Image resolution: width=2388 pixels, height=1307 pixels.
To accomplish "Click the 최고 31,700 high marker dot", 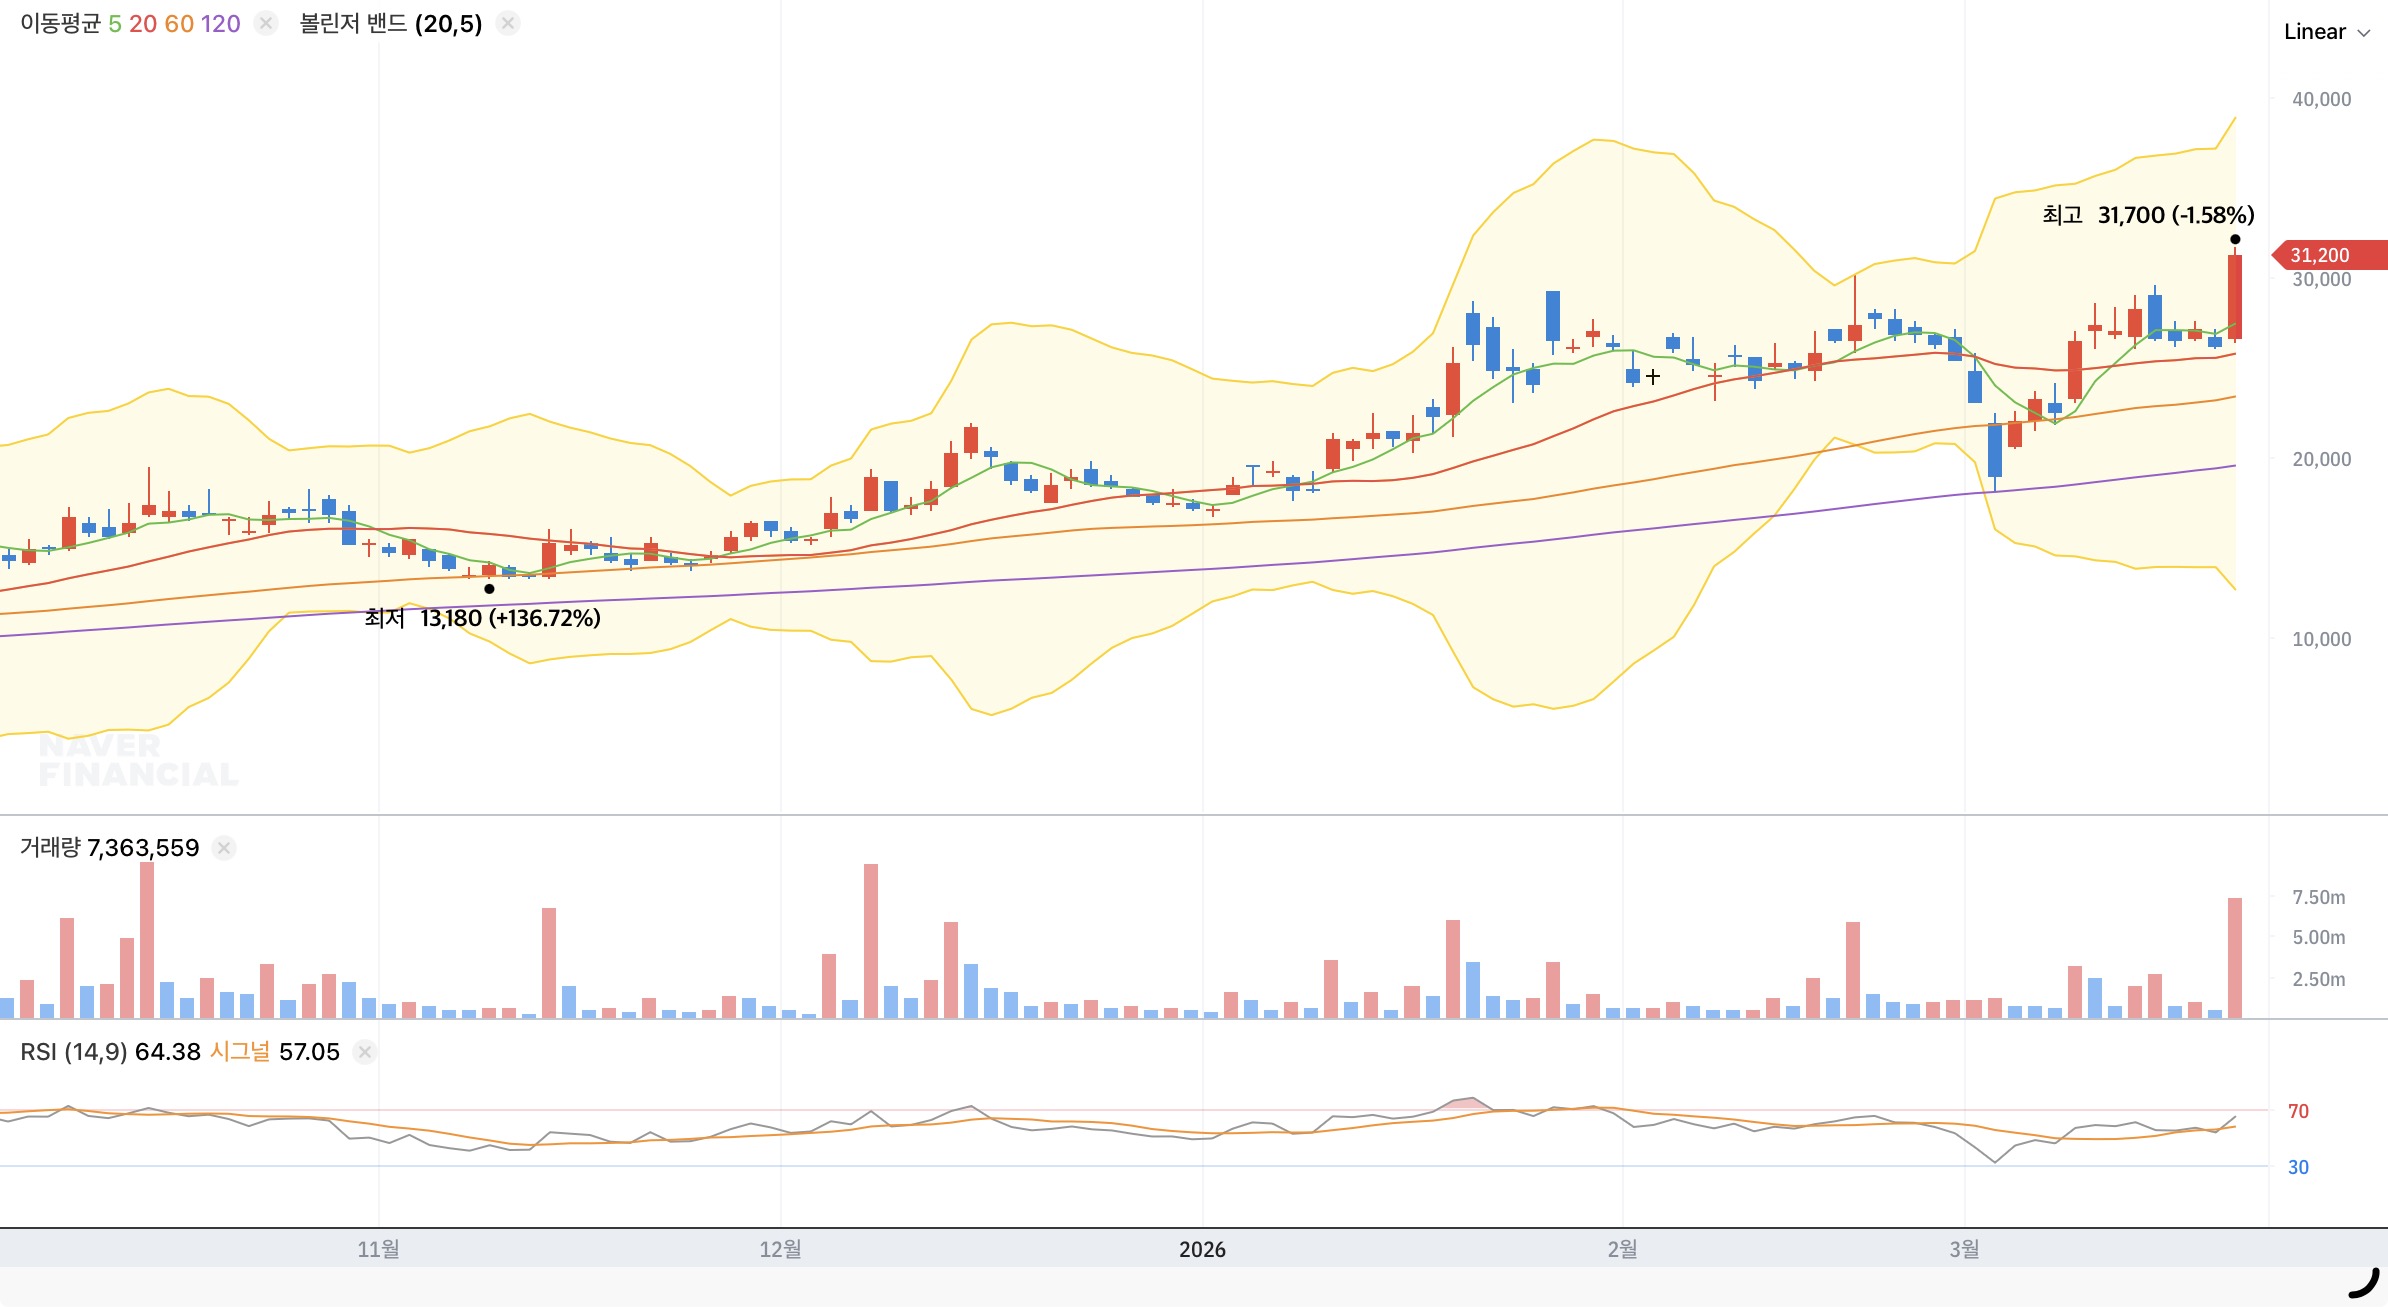I will (x=2235, y=239).
